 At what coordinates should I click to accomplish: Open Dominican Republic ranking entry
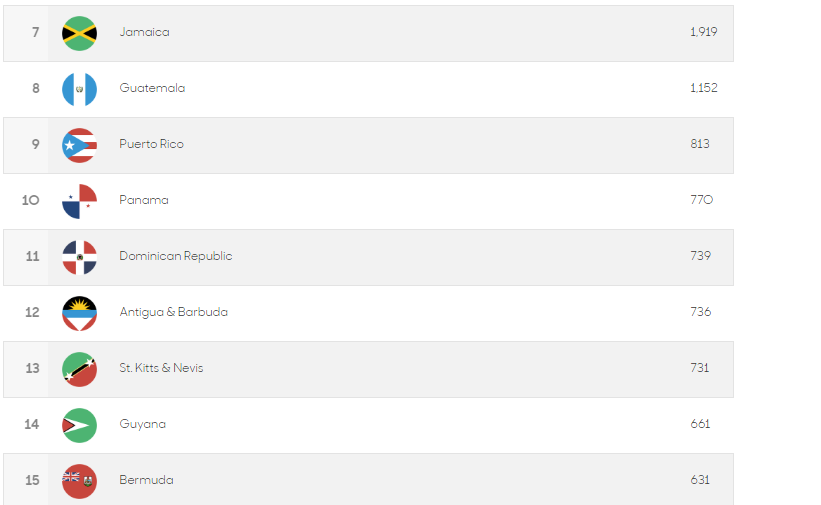[368, 257]
